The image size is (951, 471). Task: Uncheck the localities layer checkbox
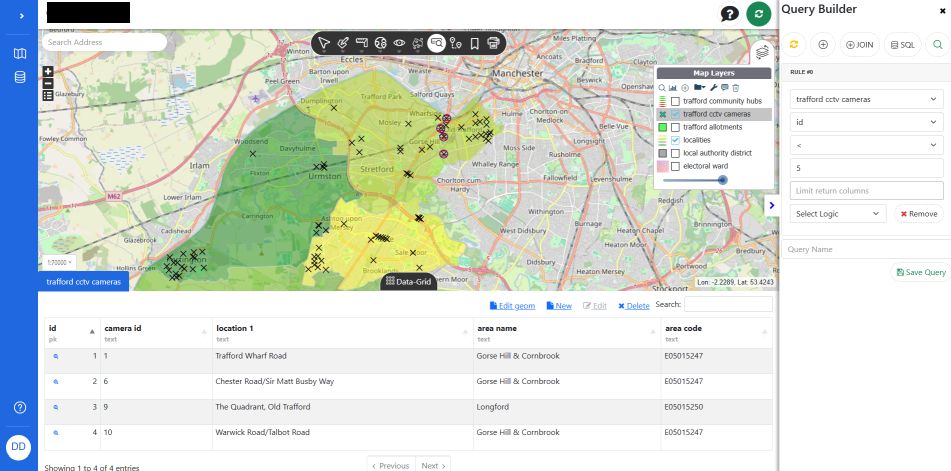coord(675,140)
